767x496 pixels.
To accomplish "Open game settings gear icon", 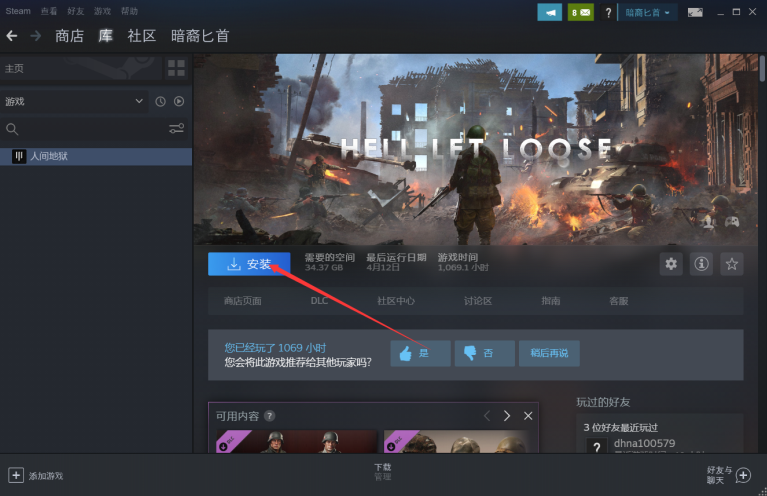I will 671,264.
